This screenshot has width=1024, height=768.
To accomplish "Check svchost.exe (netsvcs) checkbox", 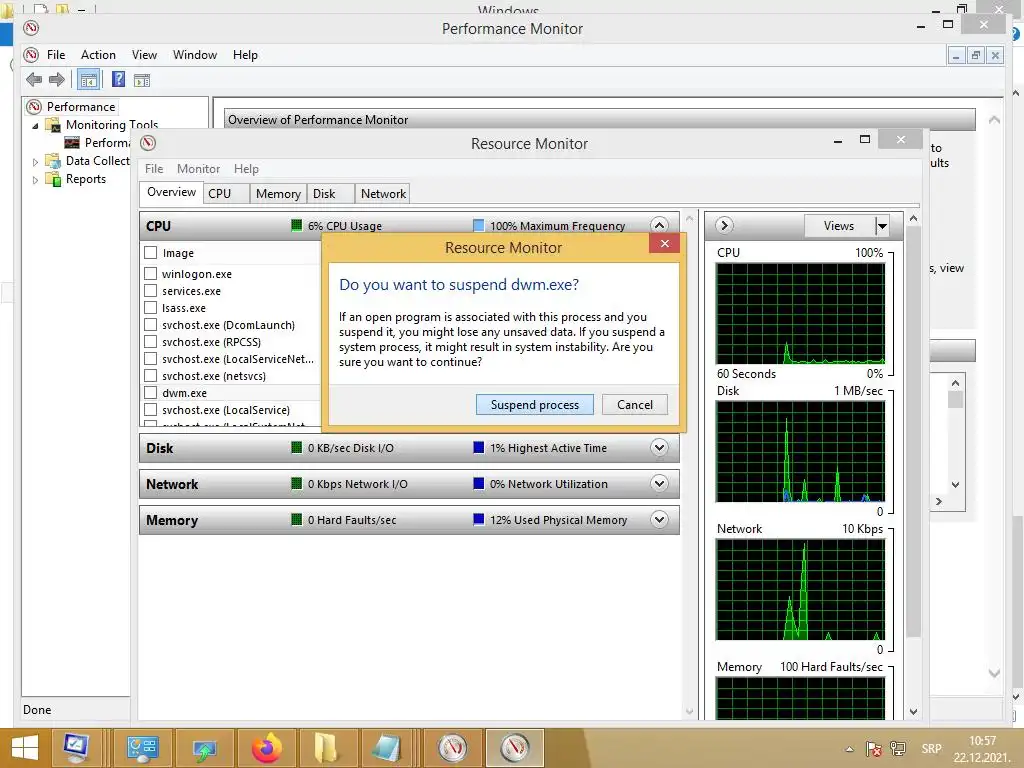I will point(151,376).
